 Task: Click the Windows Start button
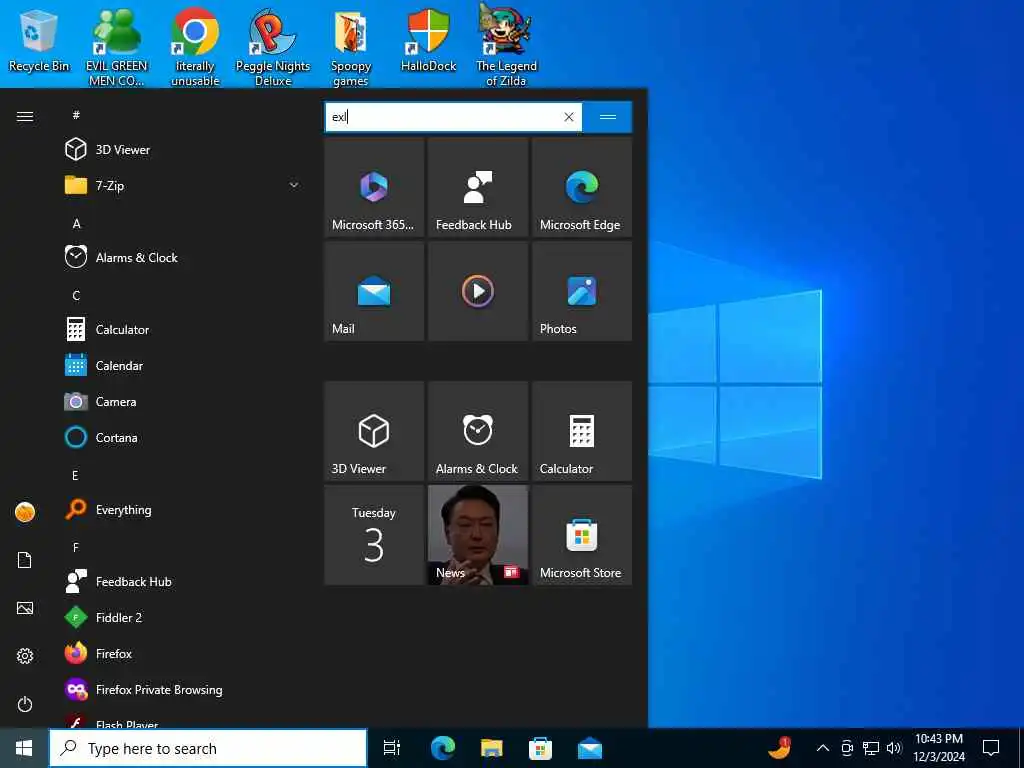24,748
